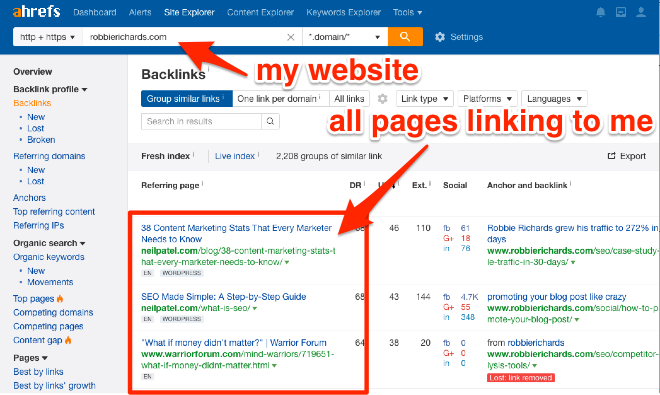Sort by DR column header
Image resolution: width=660 pixels, height=395 pixels.
pos(355,185)
